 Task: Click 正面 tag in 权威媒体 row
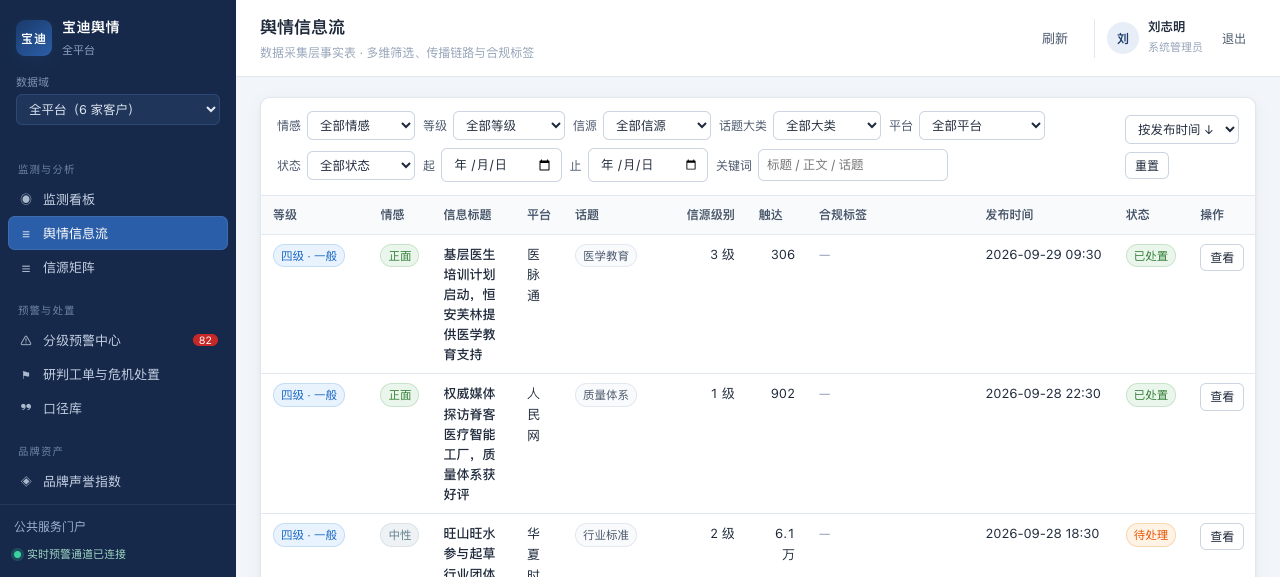tap(400, 395)
